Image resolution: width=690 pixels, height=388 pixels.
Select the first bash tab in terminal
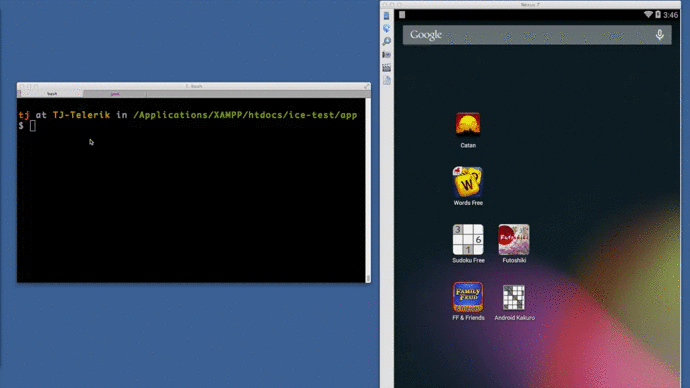pyautogui.click(x=52, y=94)
